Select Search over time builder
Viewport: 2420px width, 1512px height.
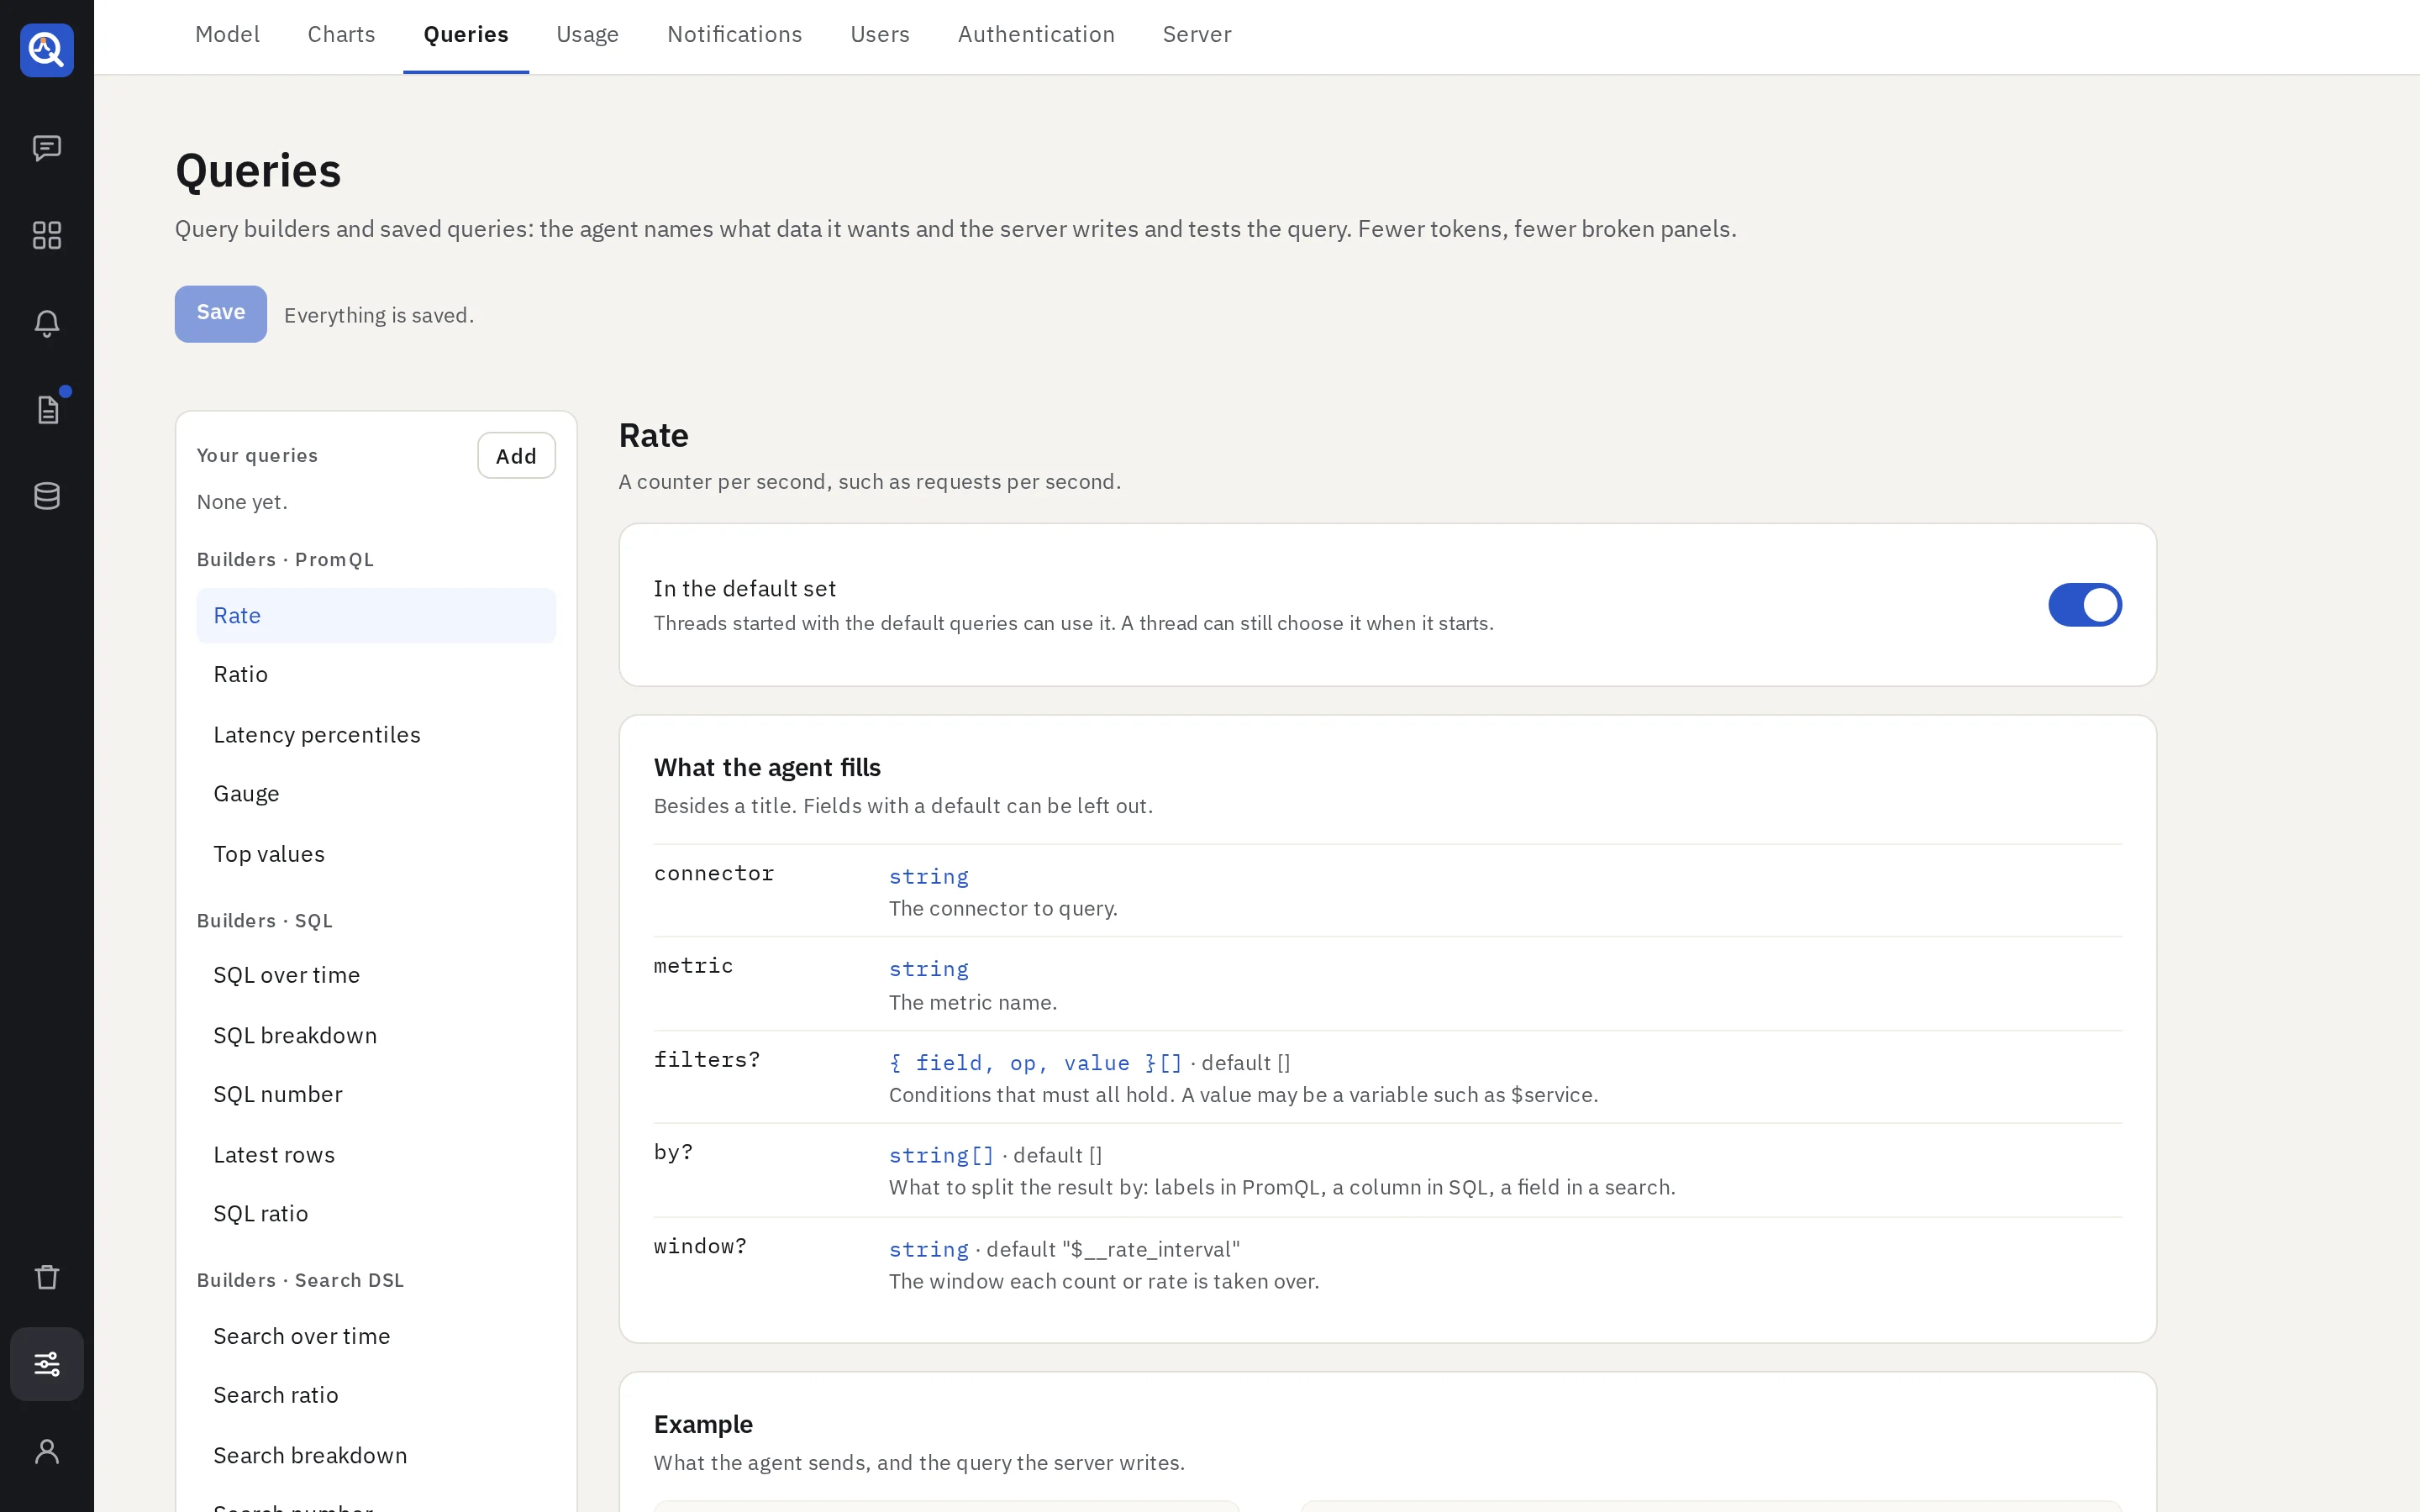tap(376, 1336)
